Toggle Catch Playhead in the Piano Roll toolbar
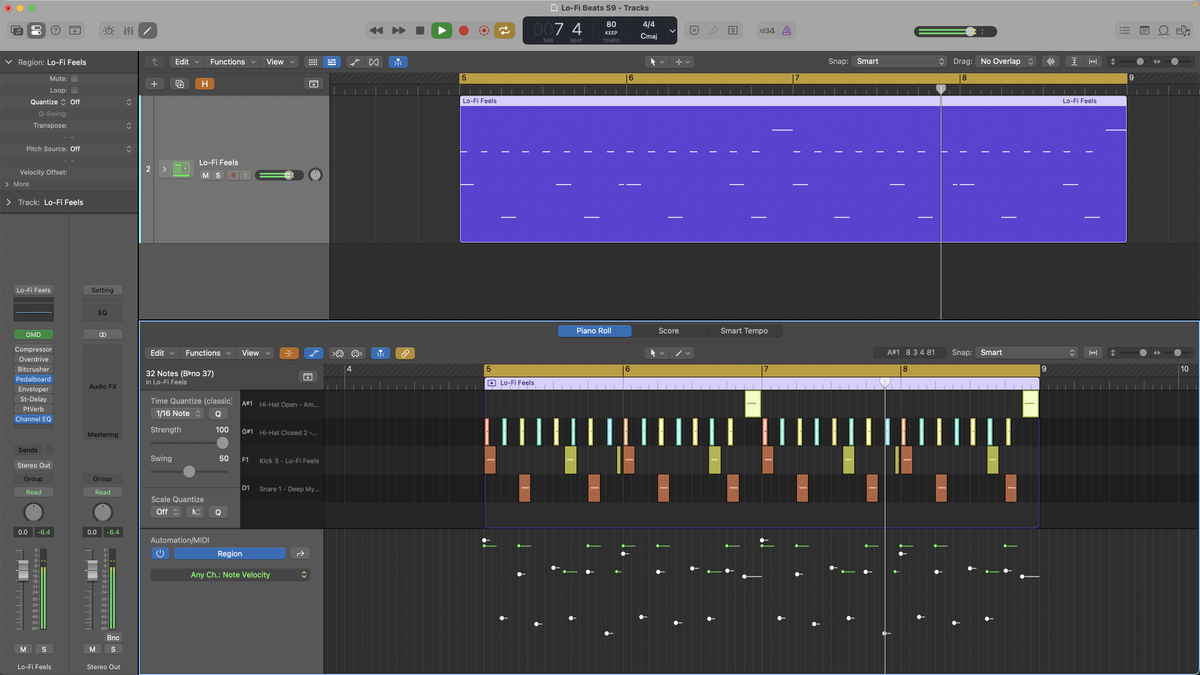The image size is (1200, 675). (381, 353)
